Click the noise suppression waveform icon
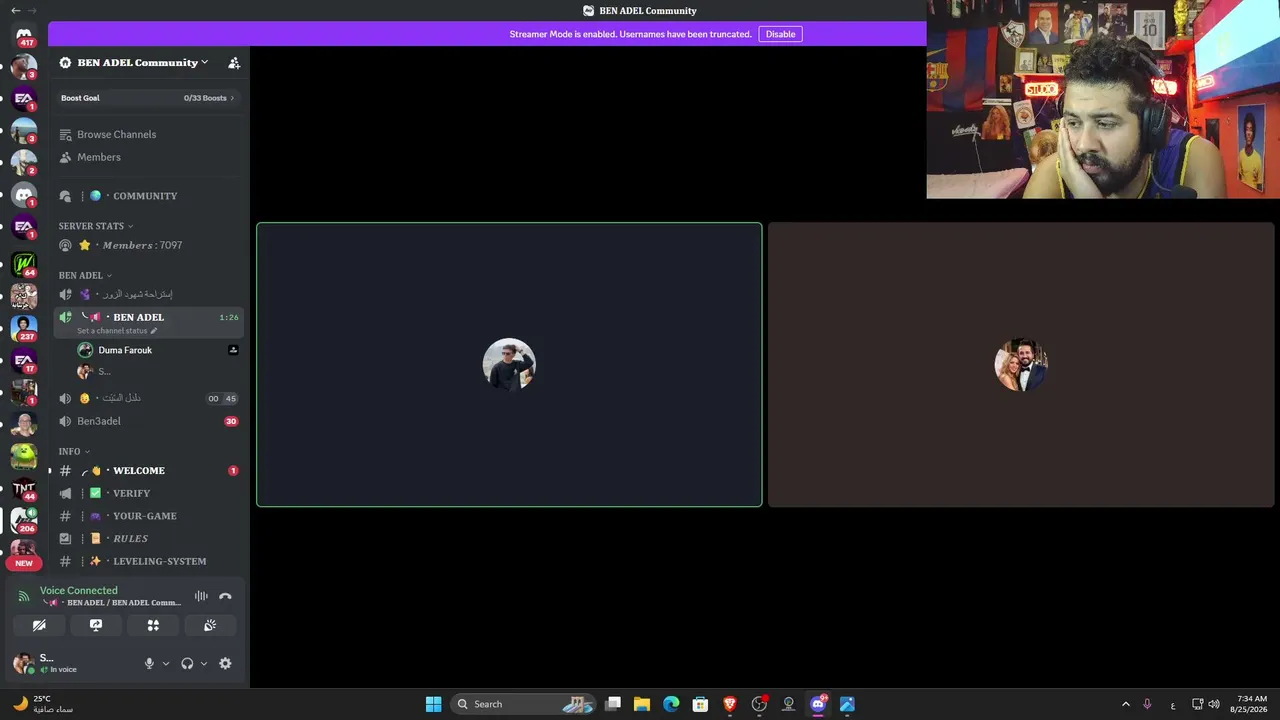The width and height of the screenshot is (1280, 720). (201, 596)
